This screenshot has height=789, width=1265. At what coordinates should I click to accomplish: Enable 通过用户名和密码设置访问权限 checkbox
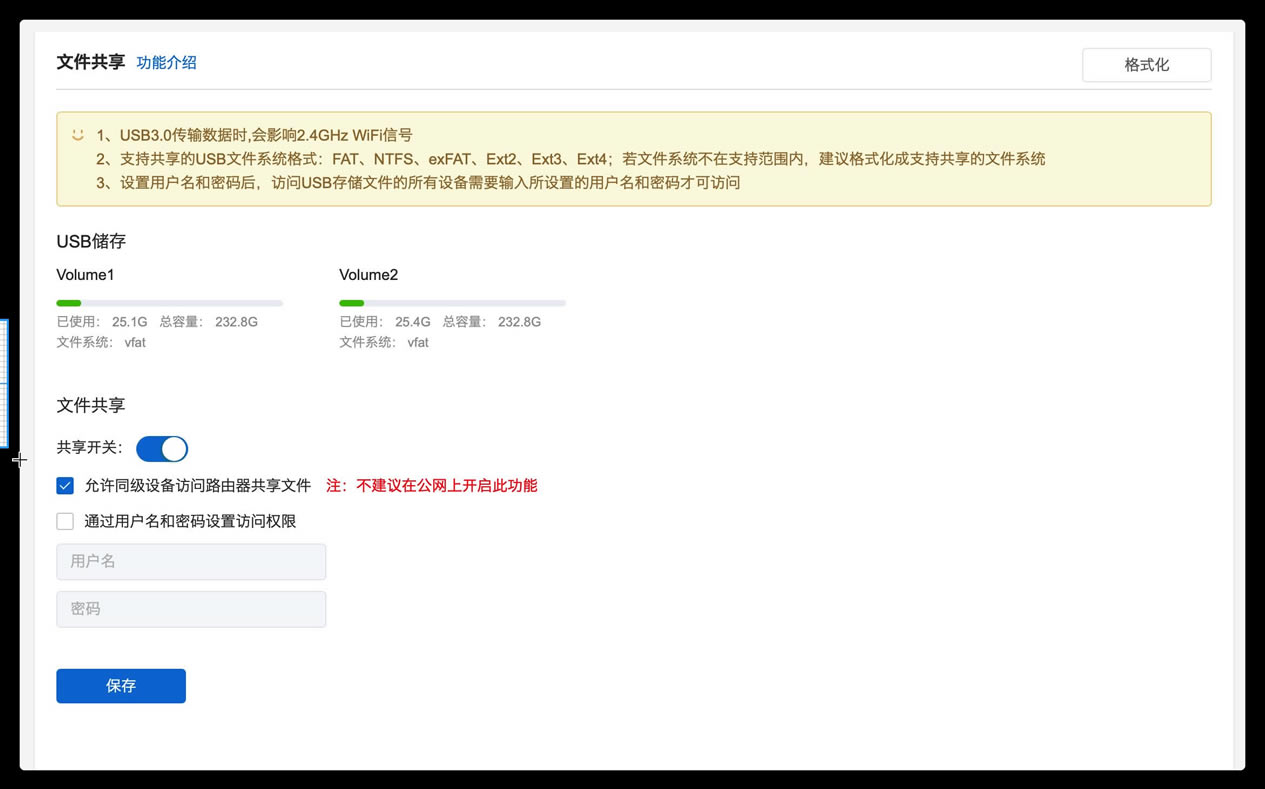65,521
